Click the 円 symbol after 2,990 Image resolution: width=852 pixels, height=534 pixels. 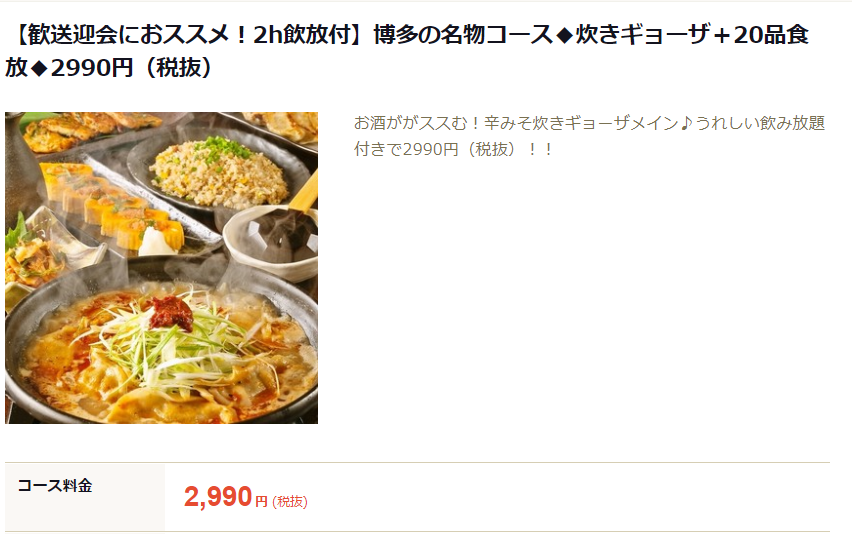[x=261, y=501]
